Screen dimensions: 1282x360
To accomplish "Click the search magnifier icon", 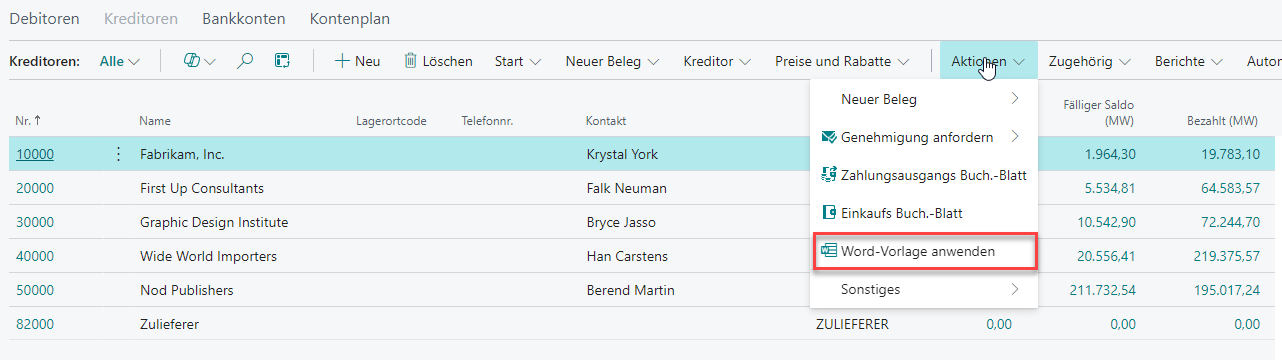I will 245,61.
